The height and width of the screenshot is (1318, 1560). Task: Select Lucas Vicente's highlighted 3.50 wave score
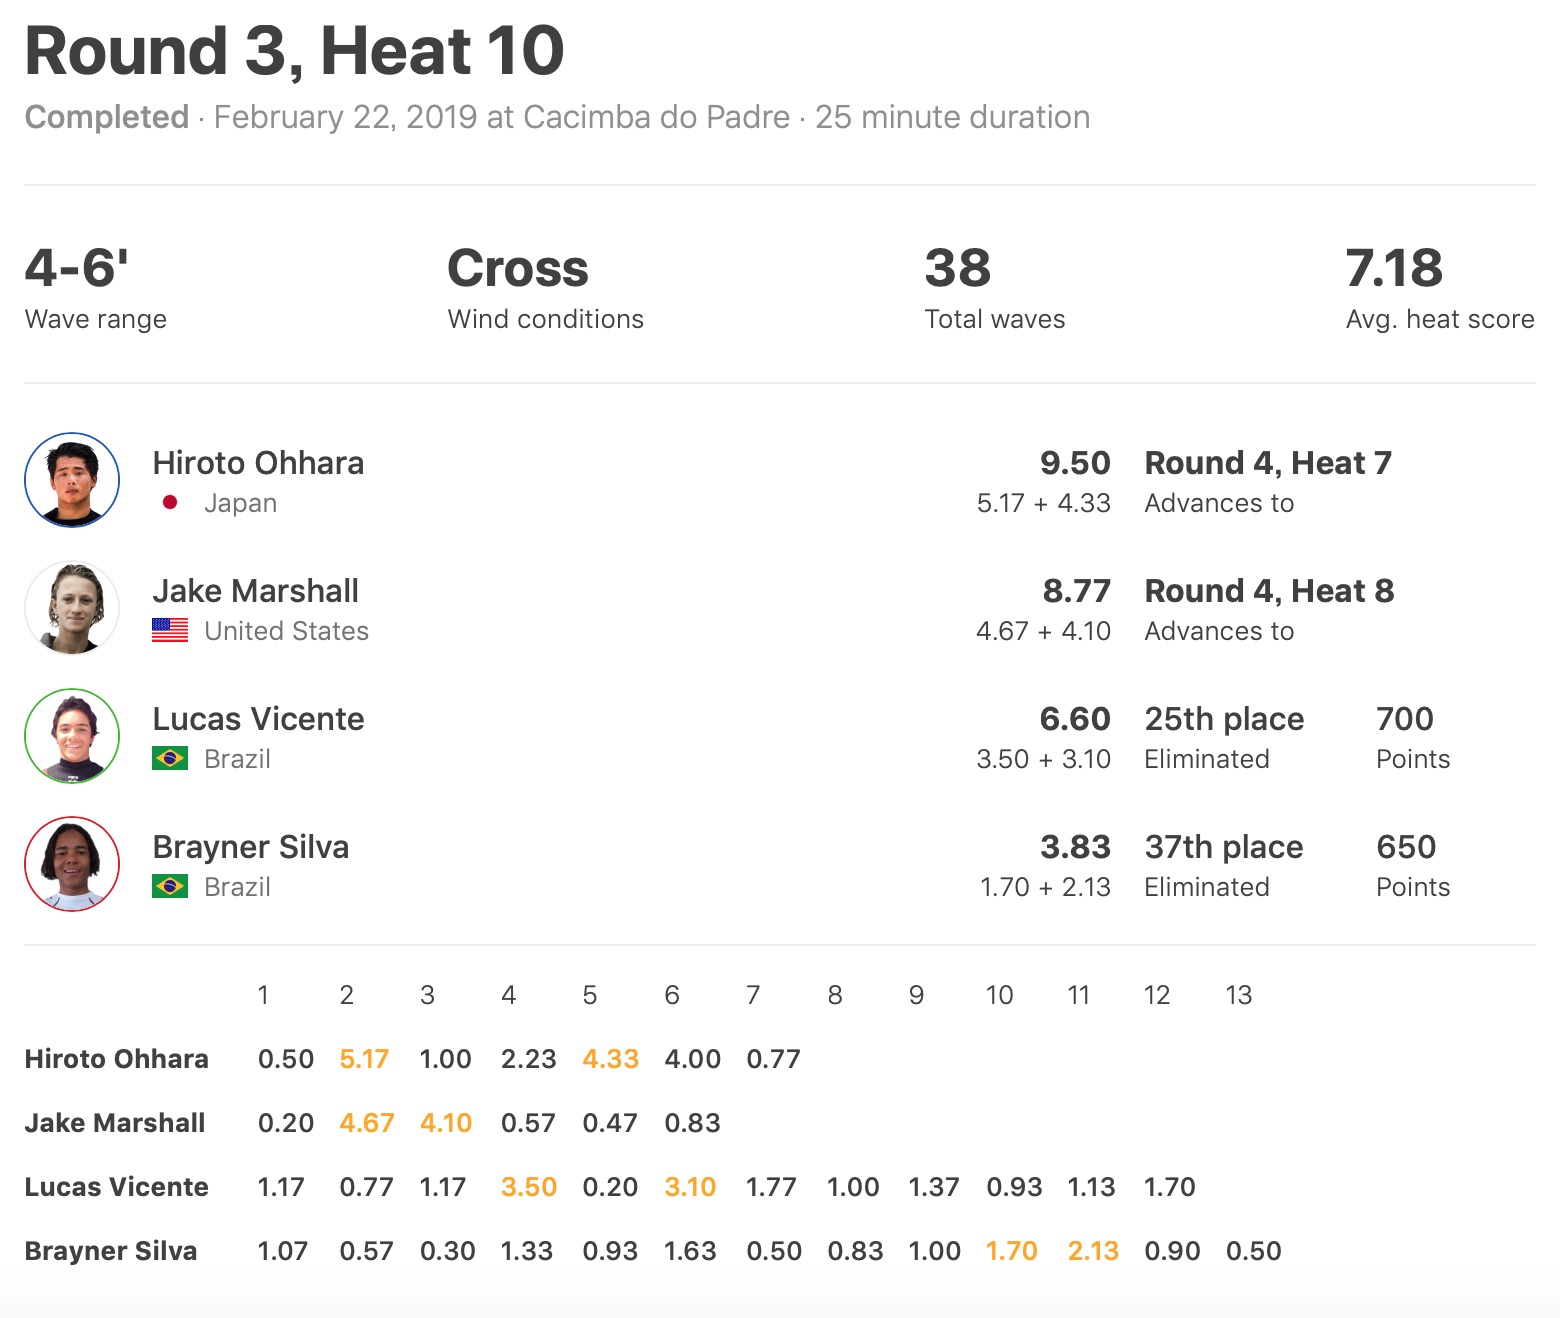coord(528,1187)
